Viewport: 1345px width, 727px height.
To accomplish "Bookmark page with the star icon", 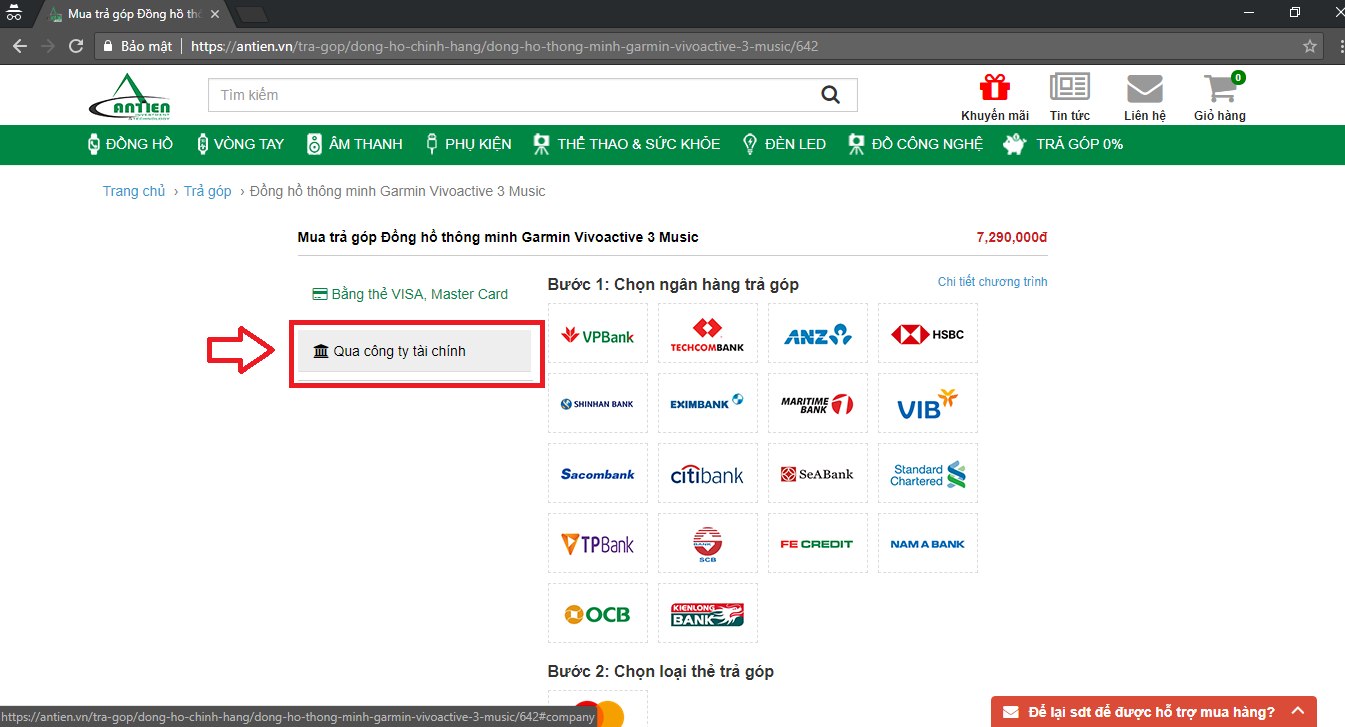I will point(1310,46).
